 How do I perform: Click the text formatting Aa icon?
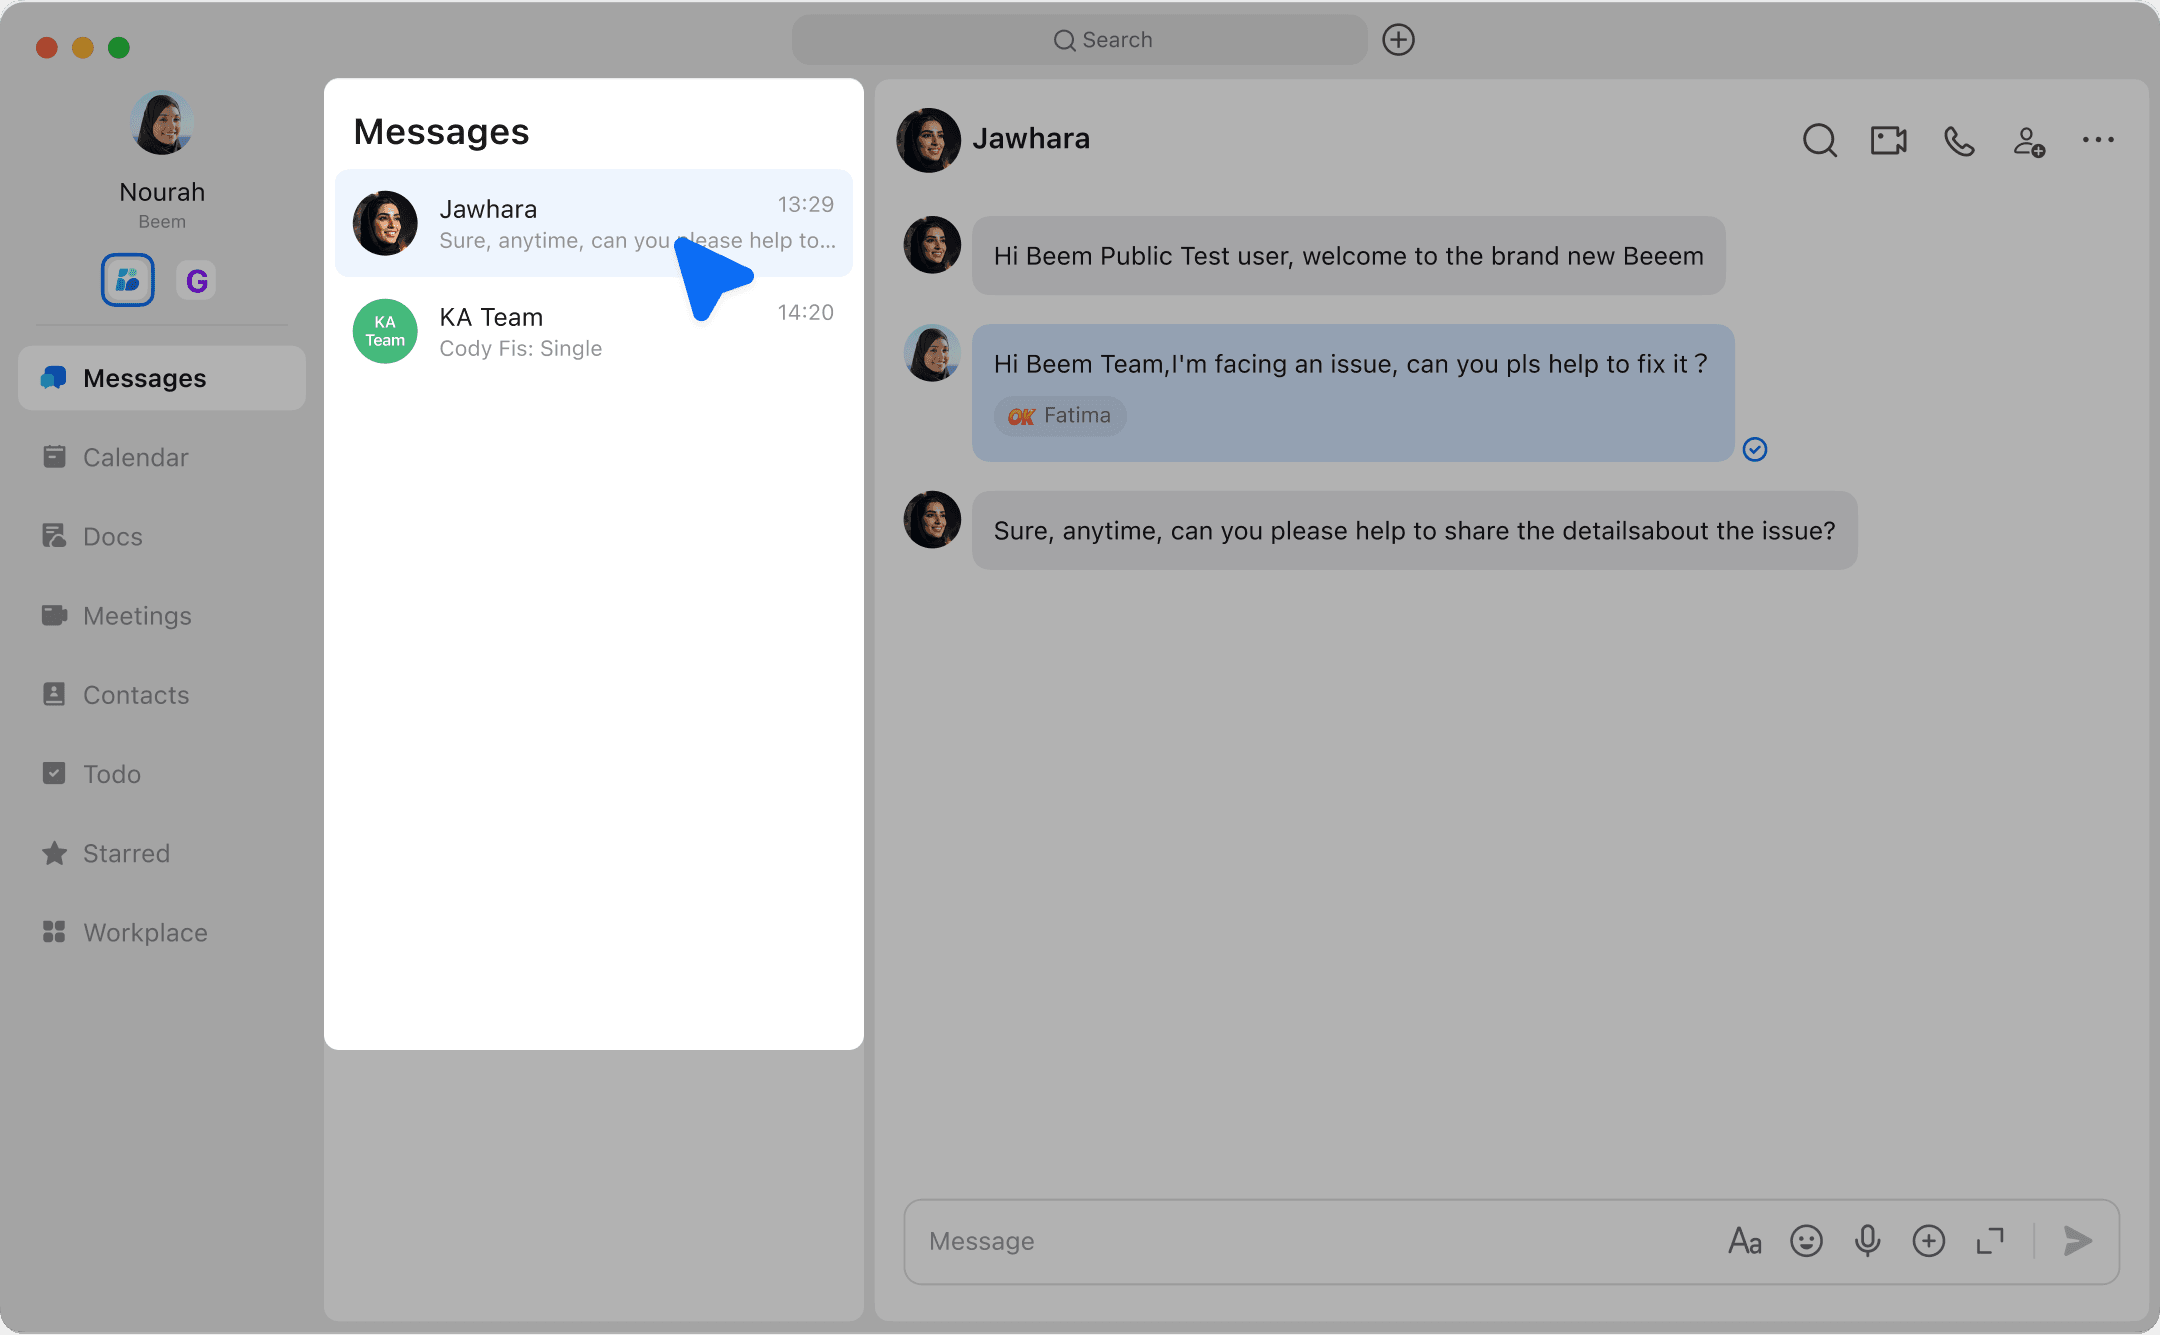pyautogui.click(x=1745, y=1241)
